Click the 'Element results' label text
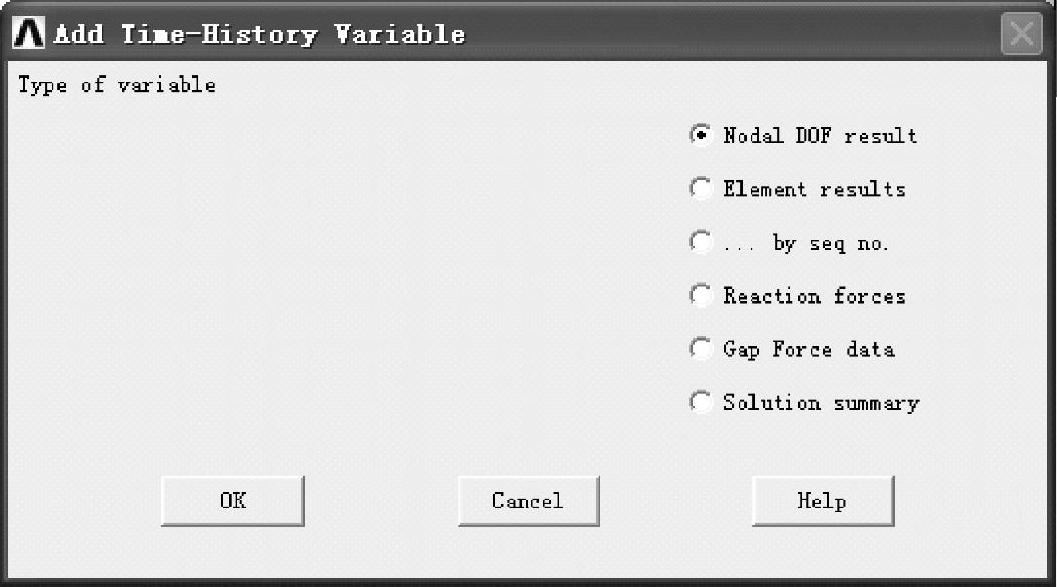Viewport: 1057px width, 587px height. [814, 189]
